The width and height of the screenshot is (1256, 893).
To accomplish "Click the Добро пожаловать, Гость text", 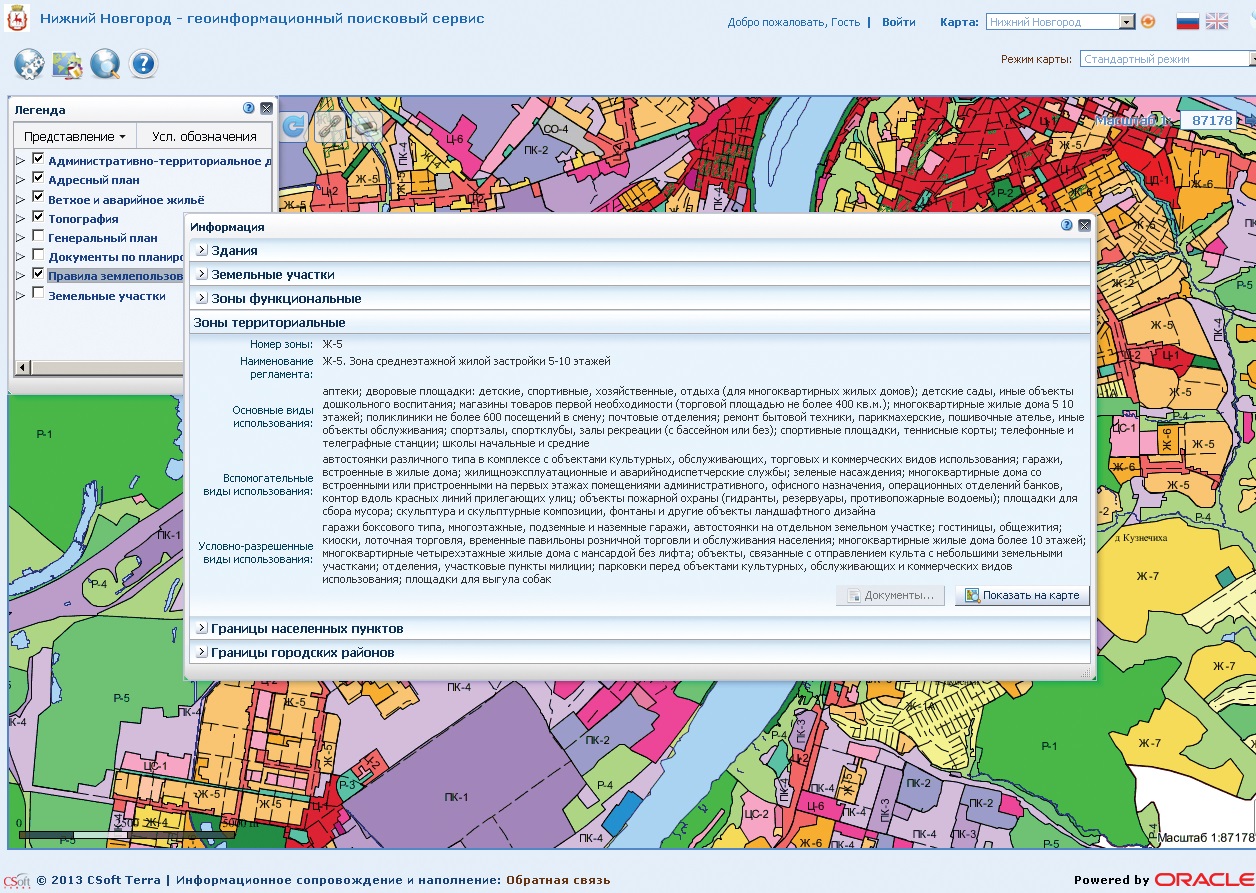I will click(794, 22).
